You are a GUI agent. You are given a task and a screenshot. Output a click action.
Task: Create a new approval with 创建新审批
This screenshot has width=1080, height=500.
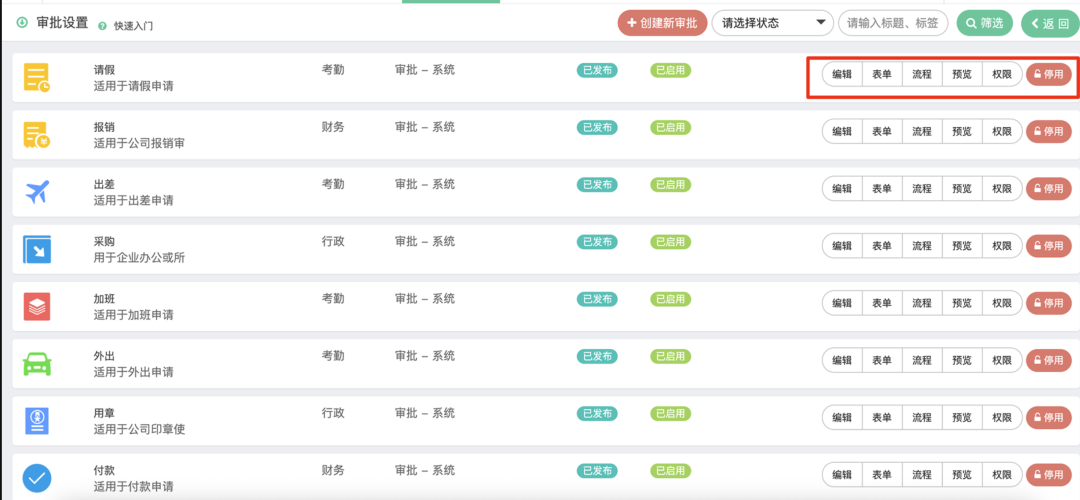[x=663, y=23]
